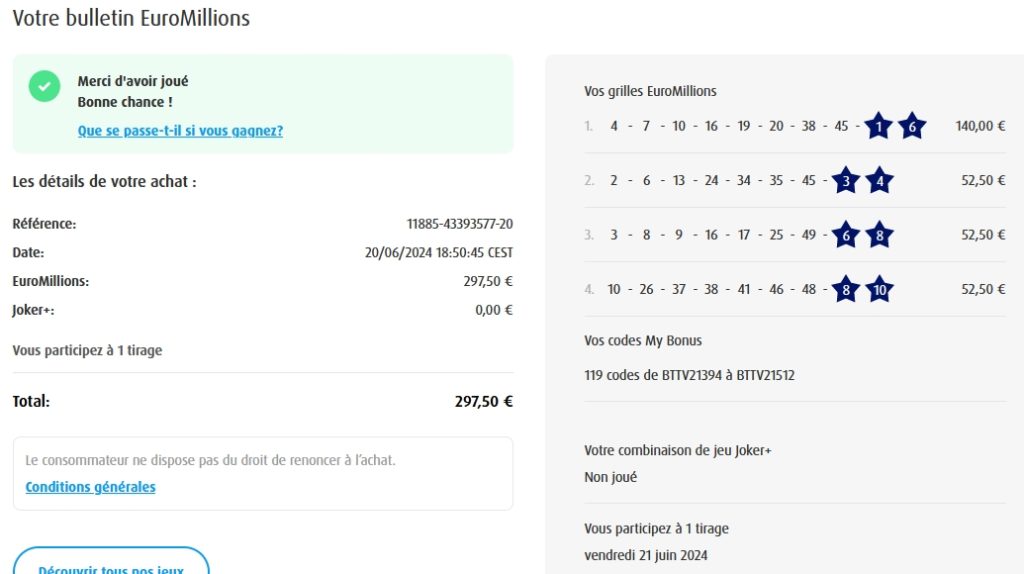Click star number 3 in grid 2
This screenshot has height=574, width=1024.
pyautogui.click(x=846, y=181)
